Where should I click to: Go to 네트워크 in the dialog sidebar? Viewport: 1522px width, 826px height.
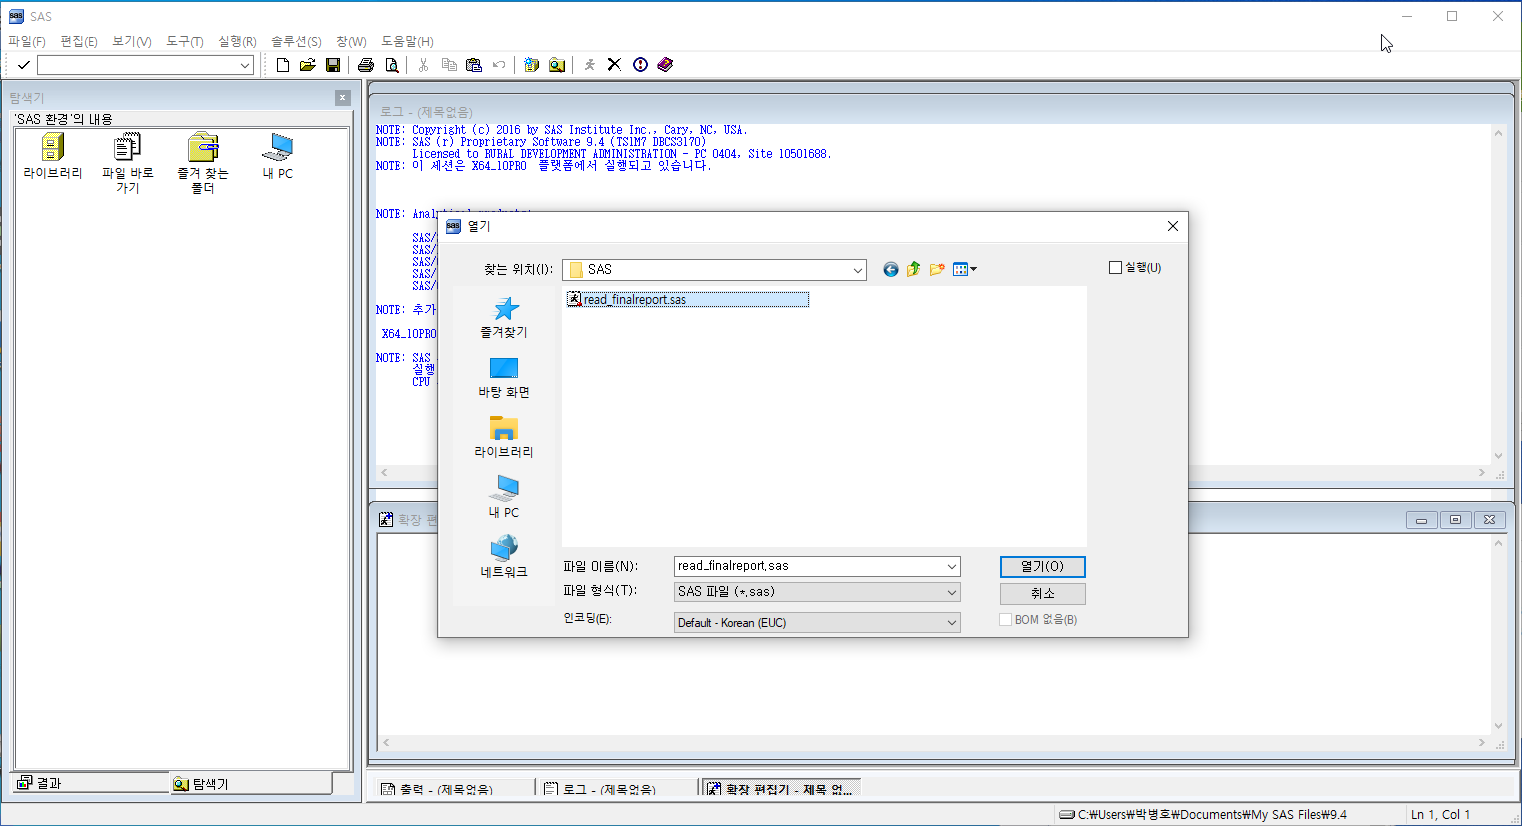[x=504, y=558]
